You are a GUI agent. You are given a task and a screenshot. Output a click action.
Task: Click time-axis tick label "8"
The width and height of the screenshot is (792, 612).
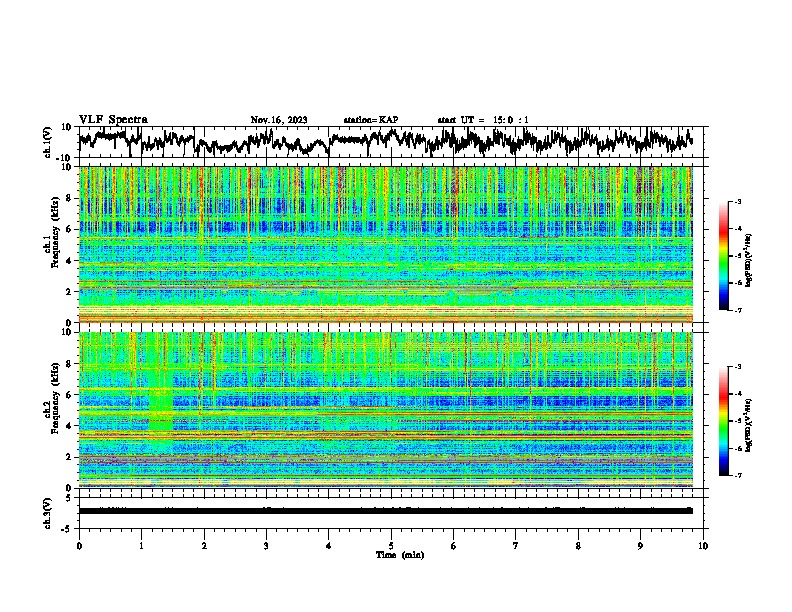pos(578,546)
